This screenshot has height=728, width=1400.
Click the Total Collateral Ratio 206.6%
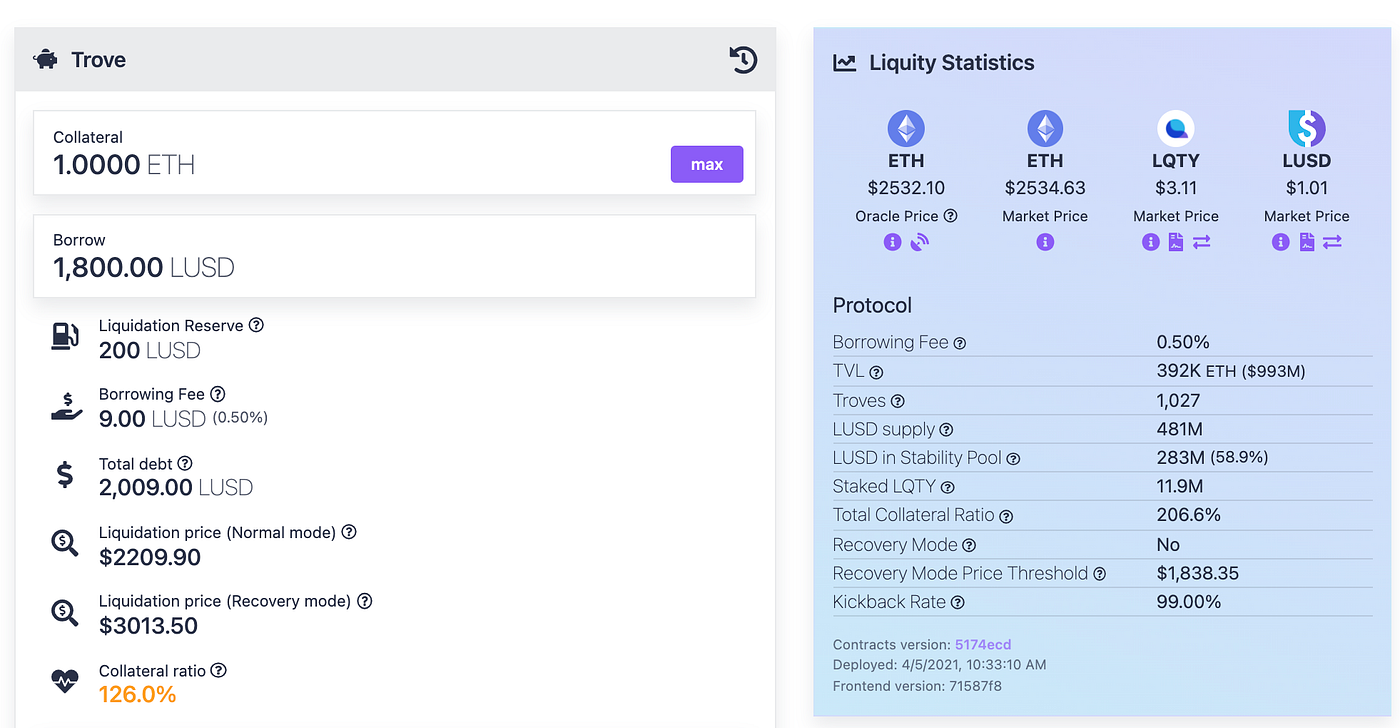pyautogui.click(x=1189, y=515)
